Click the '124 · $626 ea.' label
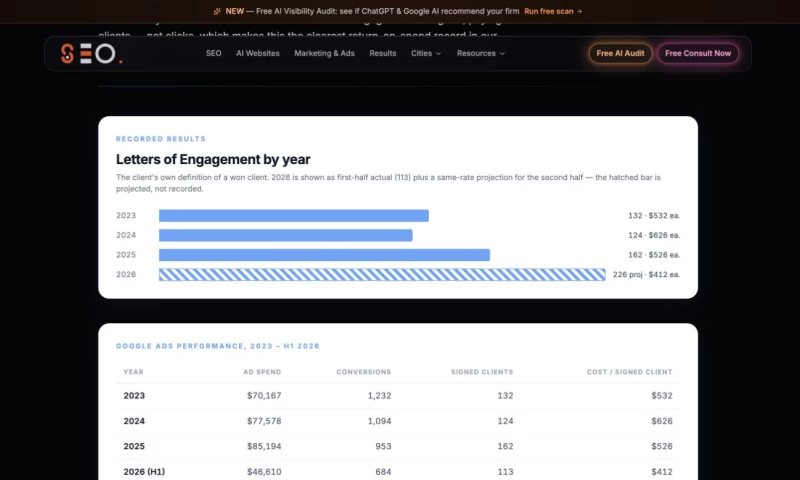 tap(654, 235)
